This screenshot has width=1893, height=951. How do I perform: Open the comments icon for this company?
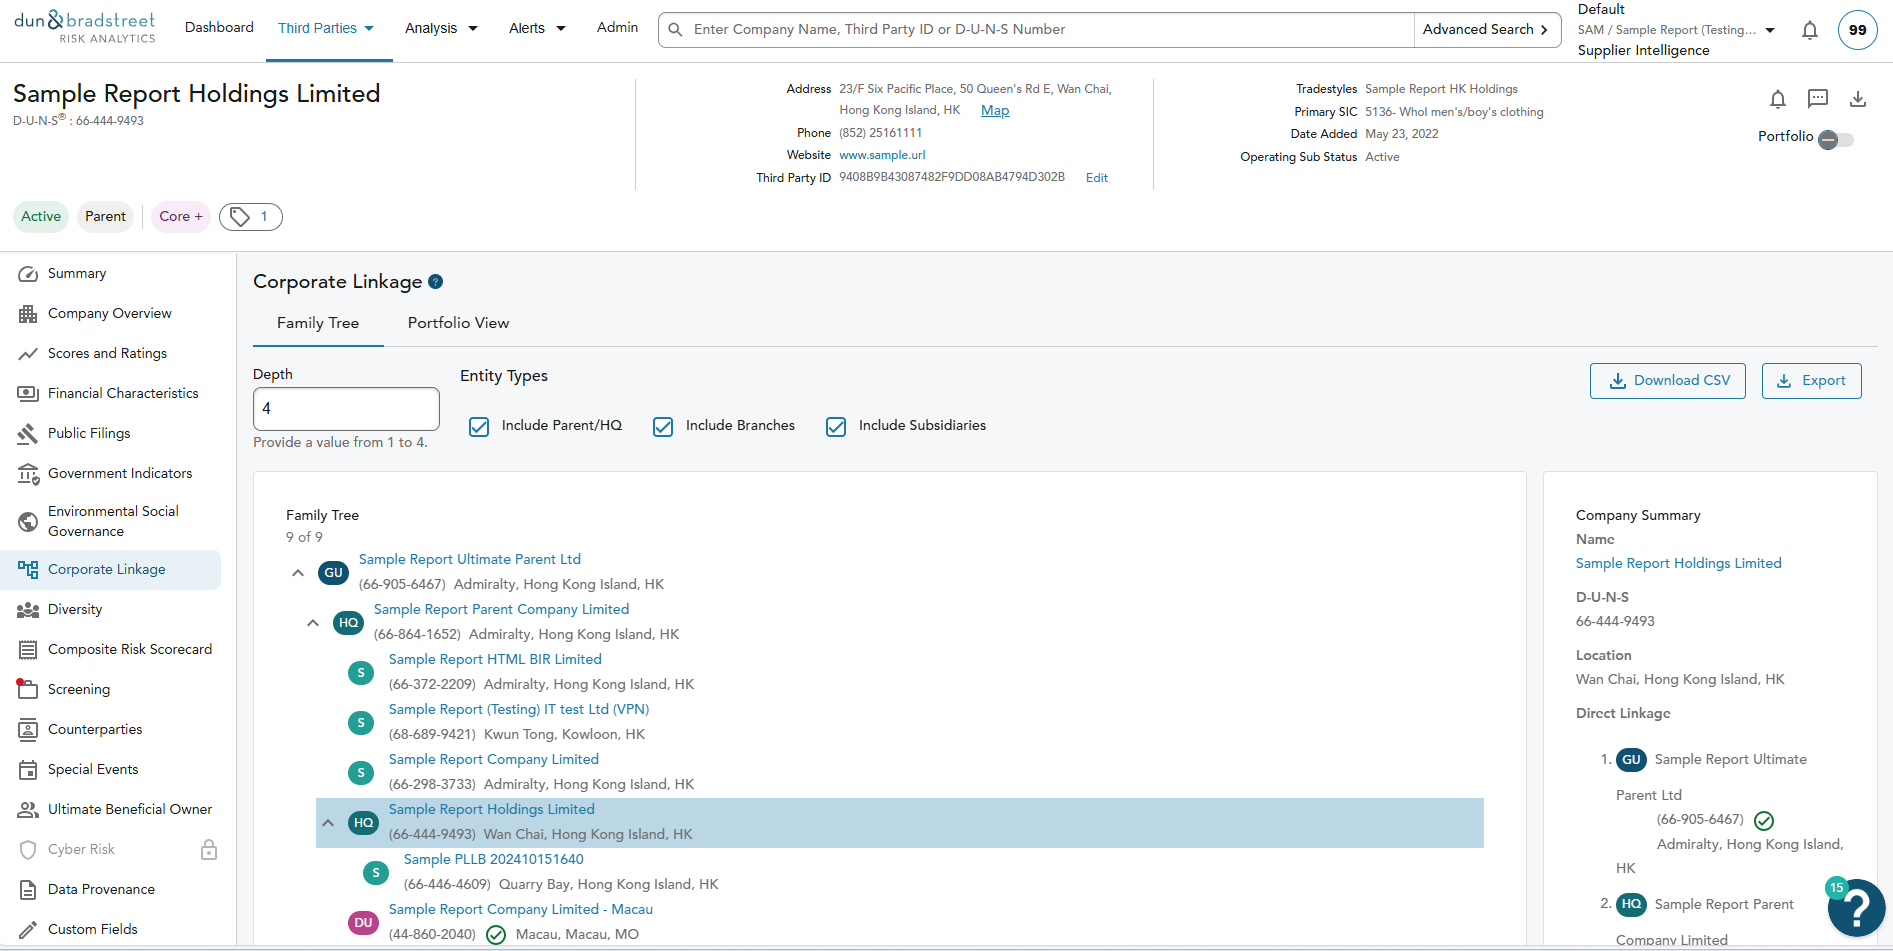coord(1817,98)
